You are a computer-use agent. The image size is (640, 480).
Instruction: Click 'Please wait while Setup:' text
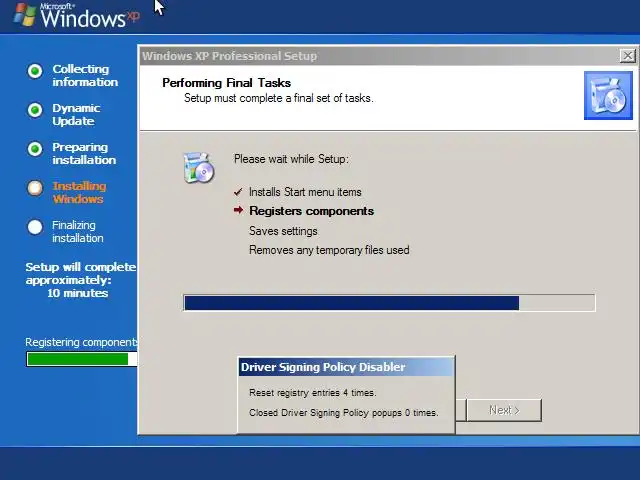point(291,159)
